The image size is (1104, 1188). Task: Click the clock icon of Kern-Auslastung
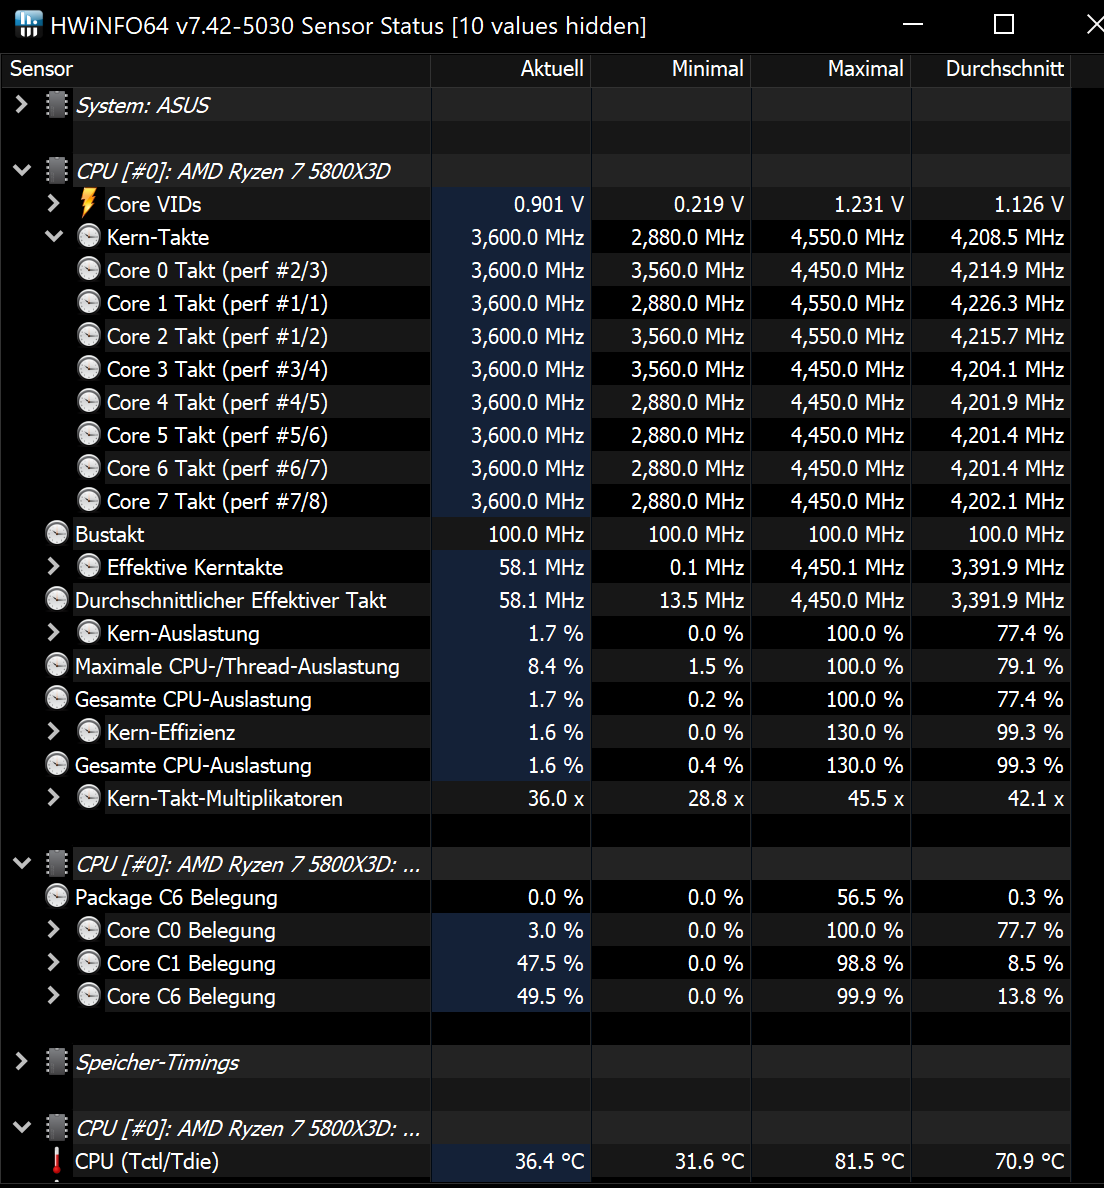89,633
